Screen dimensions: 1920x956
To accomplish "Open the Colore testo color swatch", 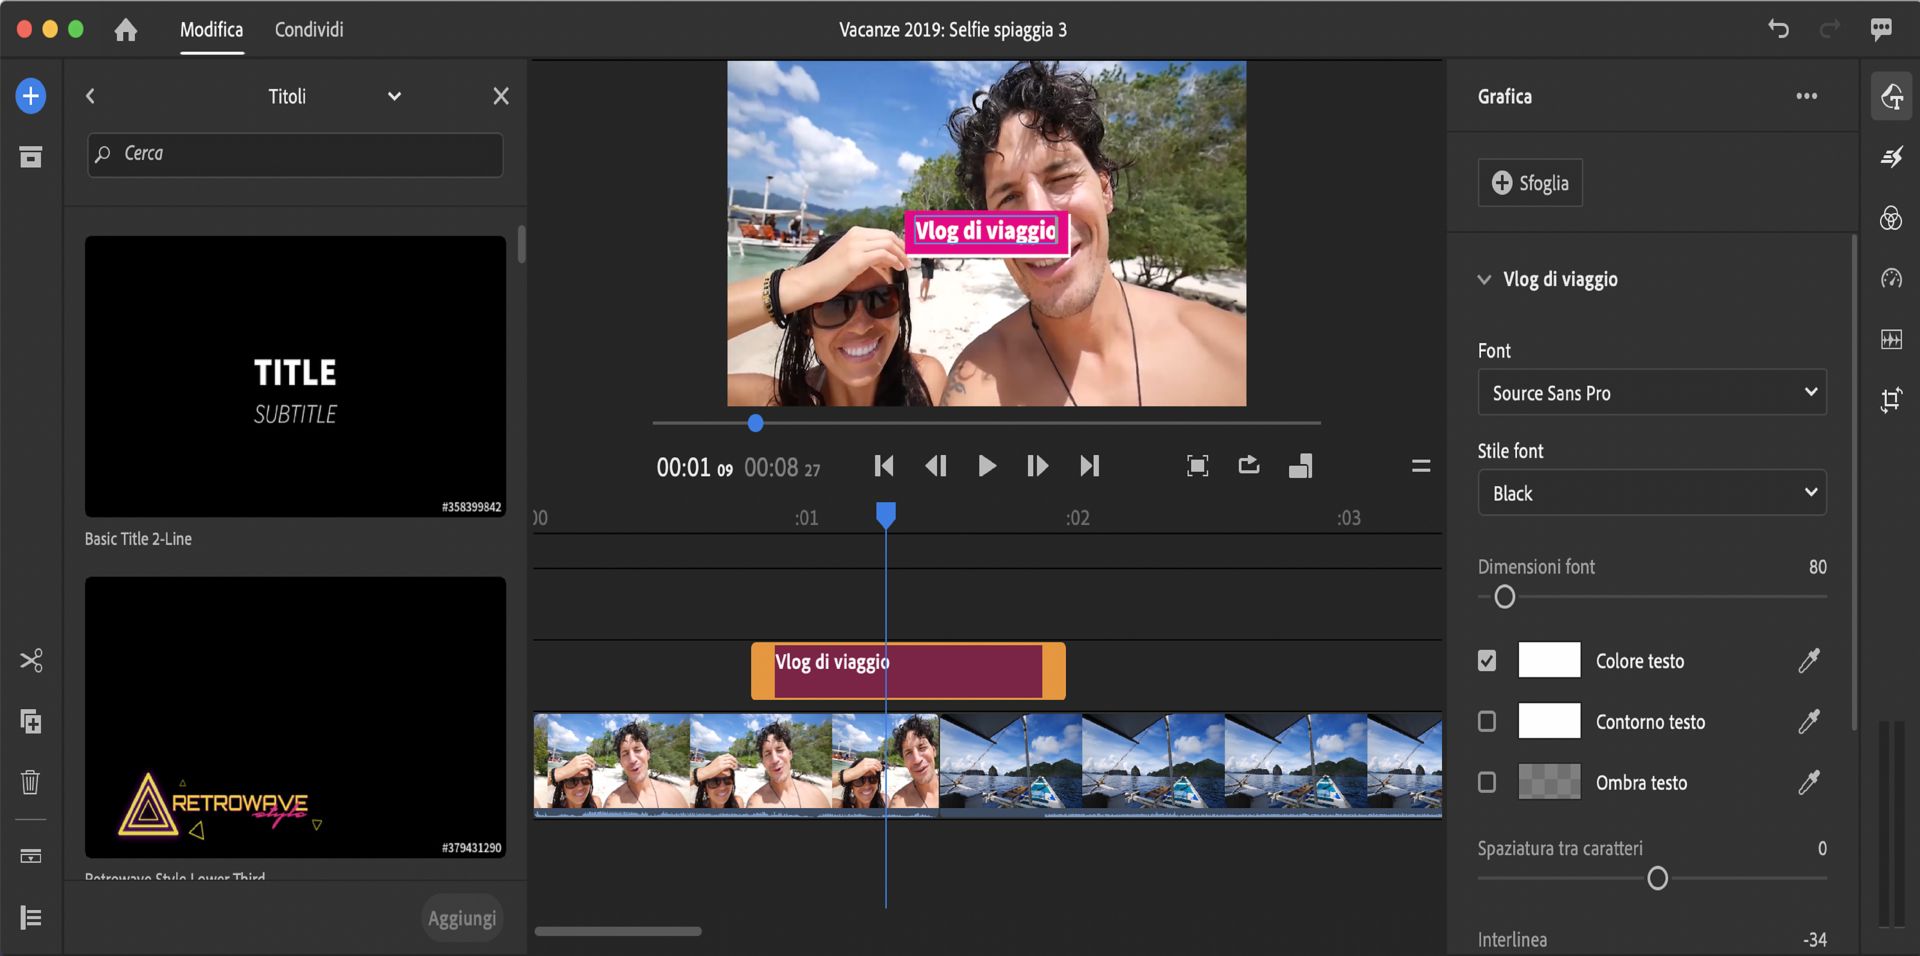I will (x=1549, y=660).
